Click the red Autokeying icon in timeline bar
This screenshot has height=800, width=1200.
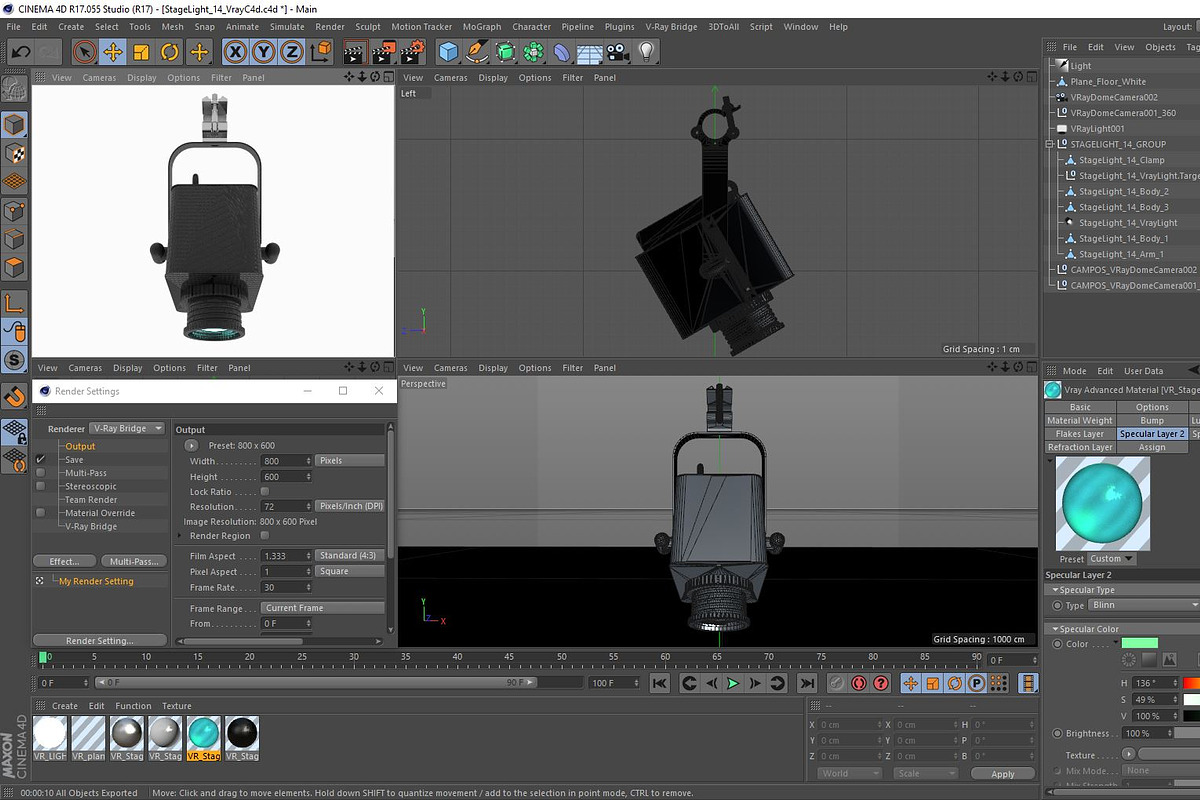(x=858, y=683)
